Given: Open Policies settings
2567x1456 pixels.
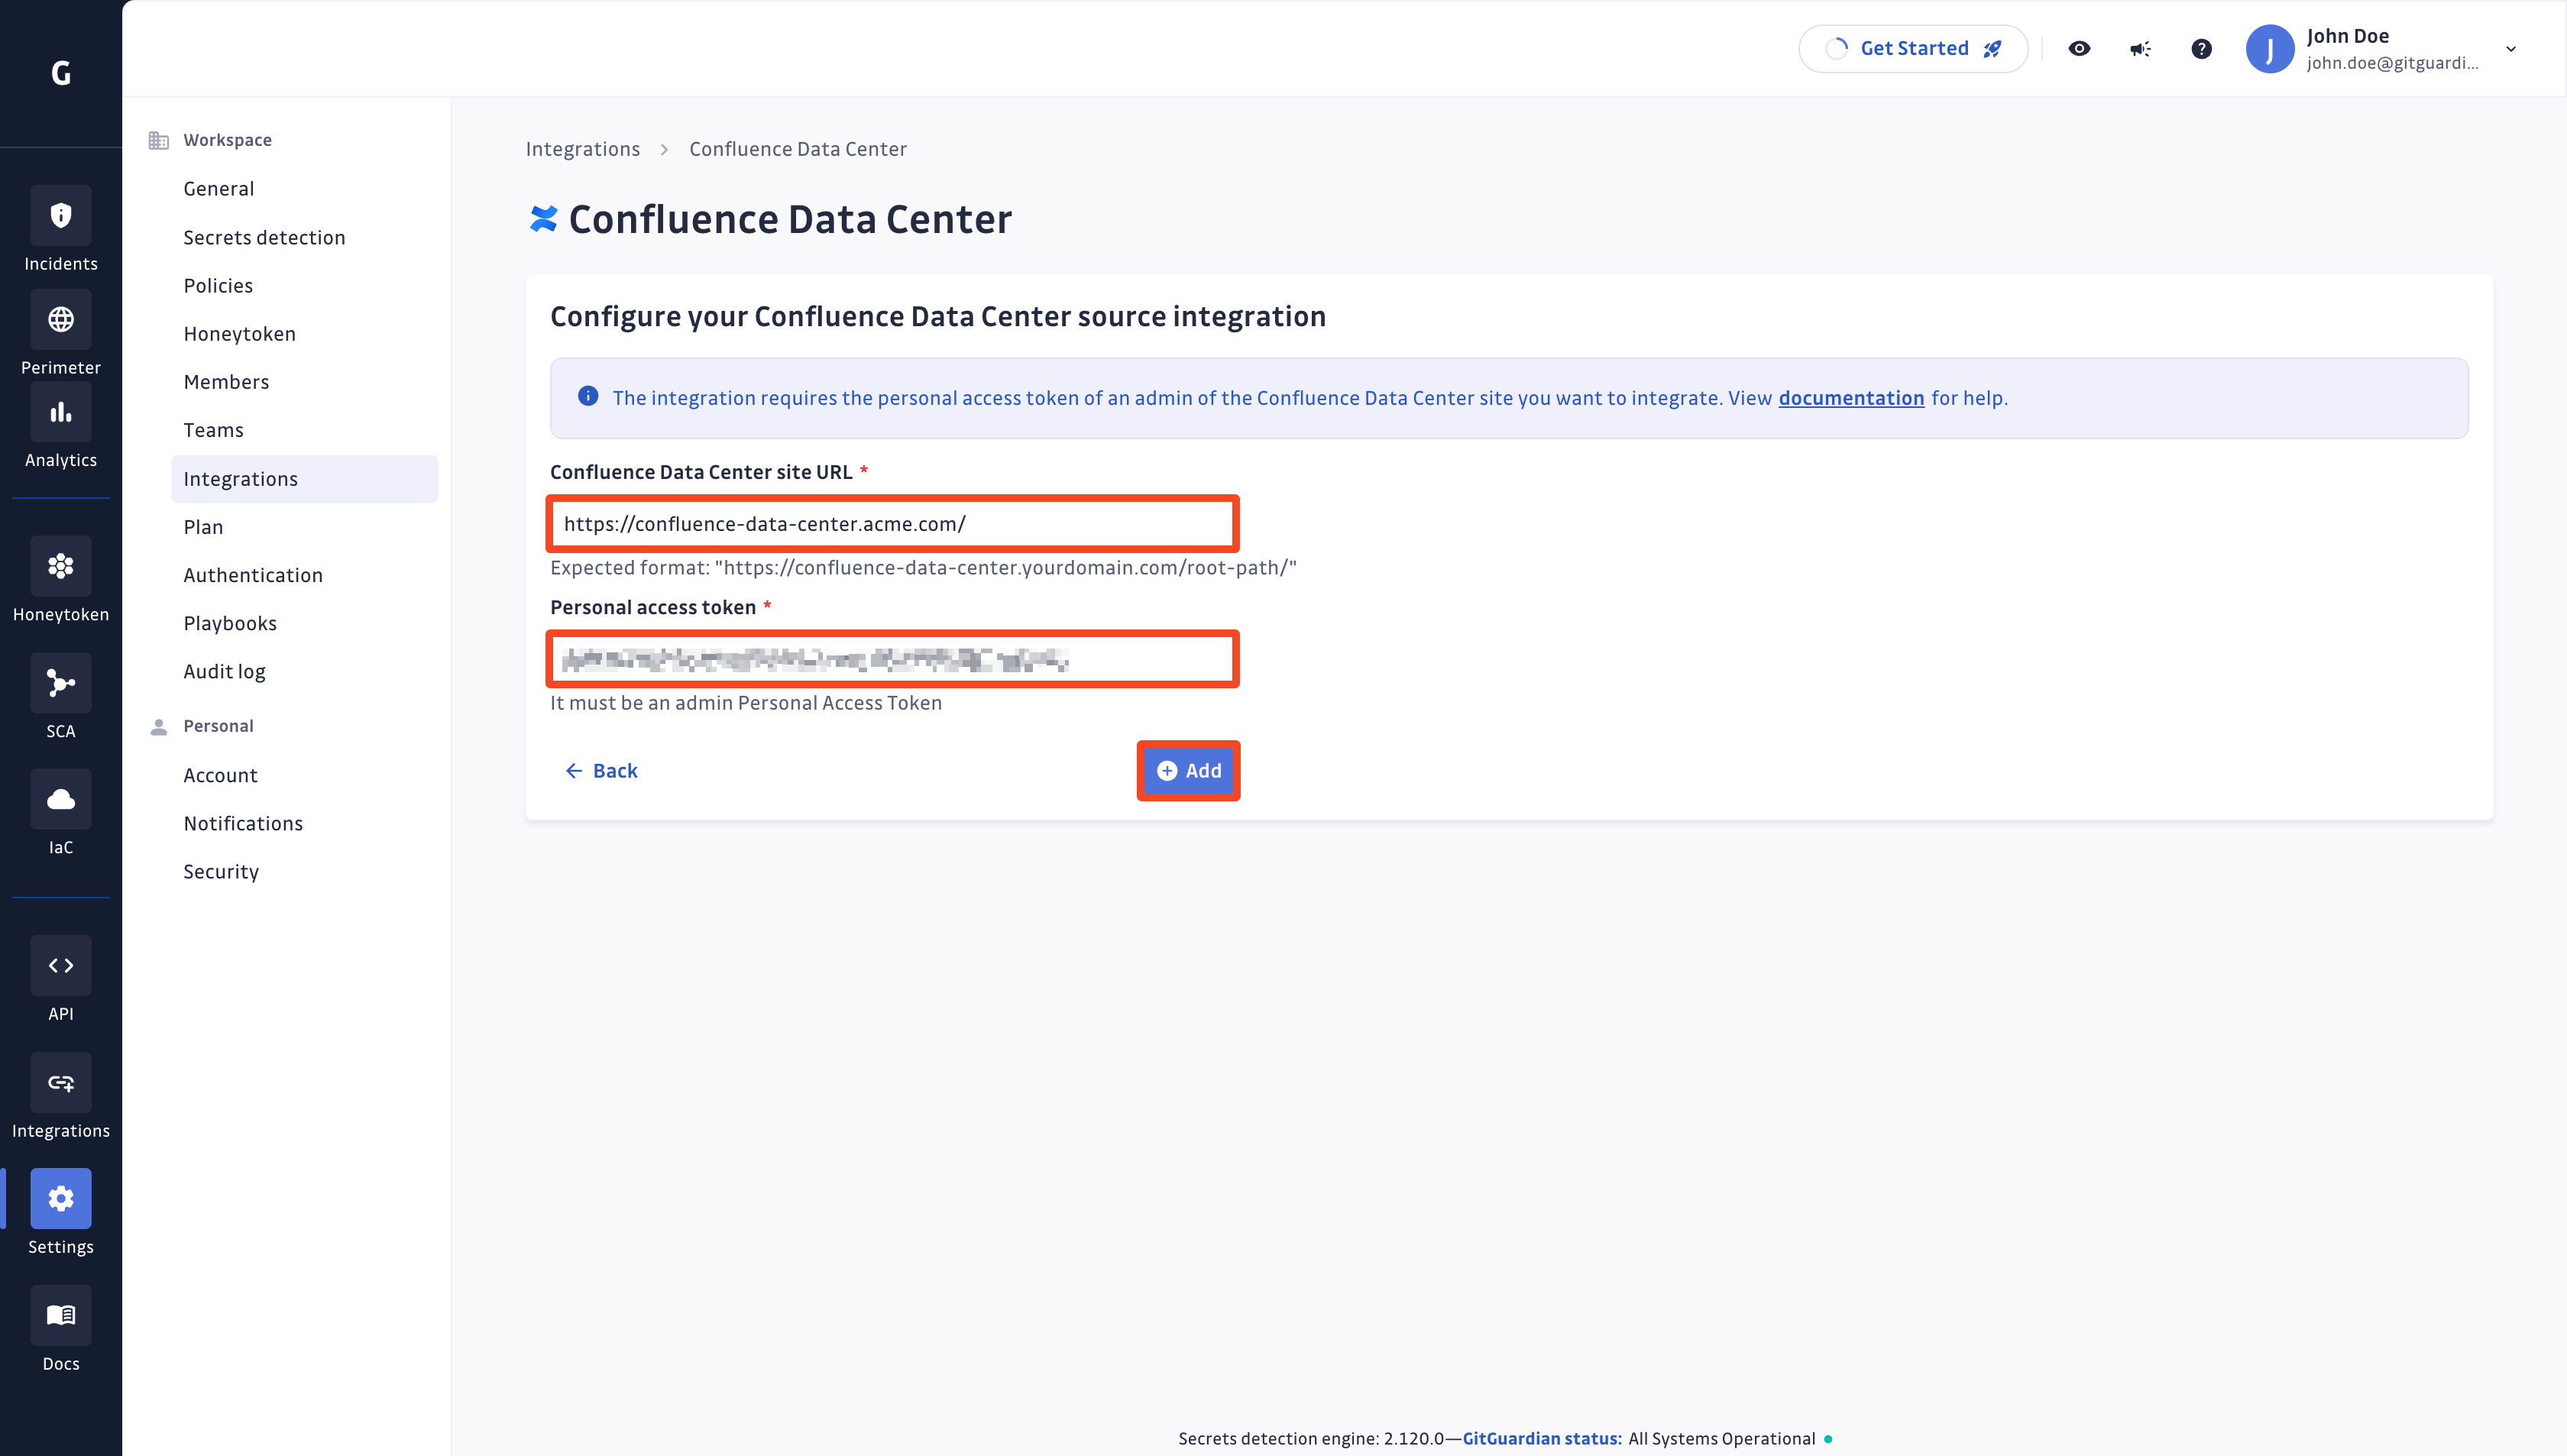Looking at the screenshot, I should pyautogui.click(x=304, y=286).
